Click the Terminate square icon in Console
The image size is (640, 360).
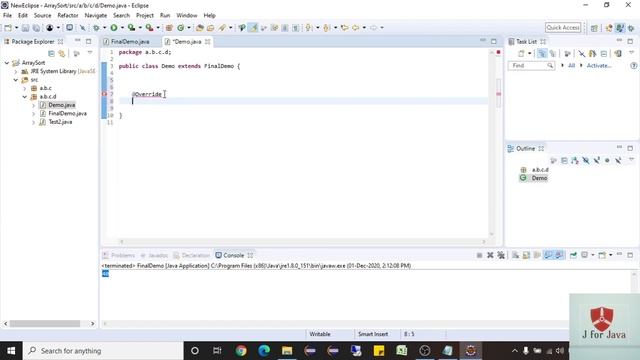tap(479, 255)
